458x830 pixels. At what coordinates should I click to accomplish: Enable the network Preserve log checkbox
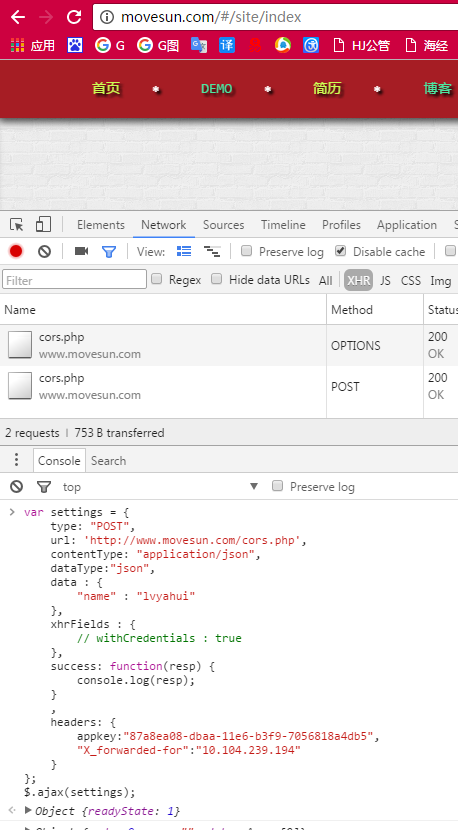pos(246,251)
